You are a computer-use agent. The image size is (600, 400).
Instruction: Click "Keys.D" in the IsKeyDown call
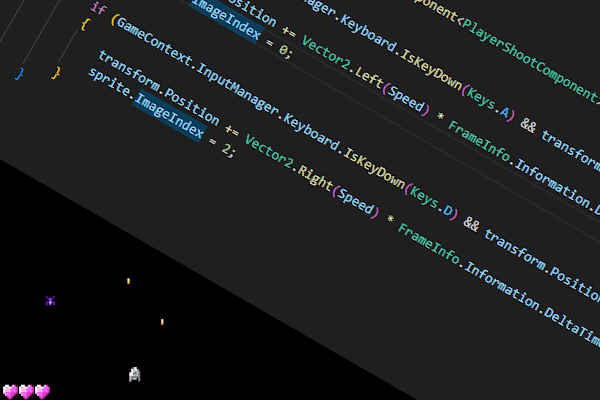click(x=433, y=201)
